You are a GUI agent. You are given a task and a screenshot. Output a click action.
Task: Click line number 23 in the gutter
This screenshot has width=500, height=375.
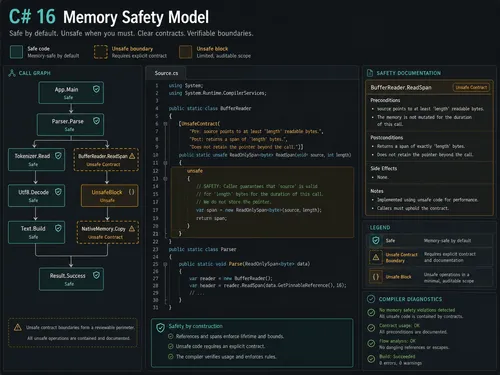(156, 249)
